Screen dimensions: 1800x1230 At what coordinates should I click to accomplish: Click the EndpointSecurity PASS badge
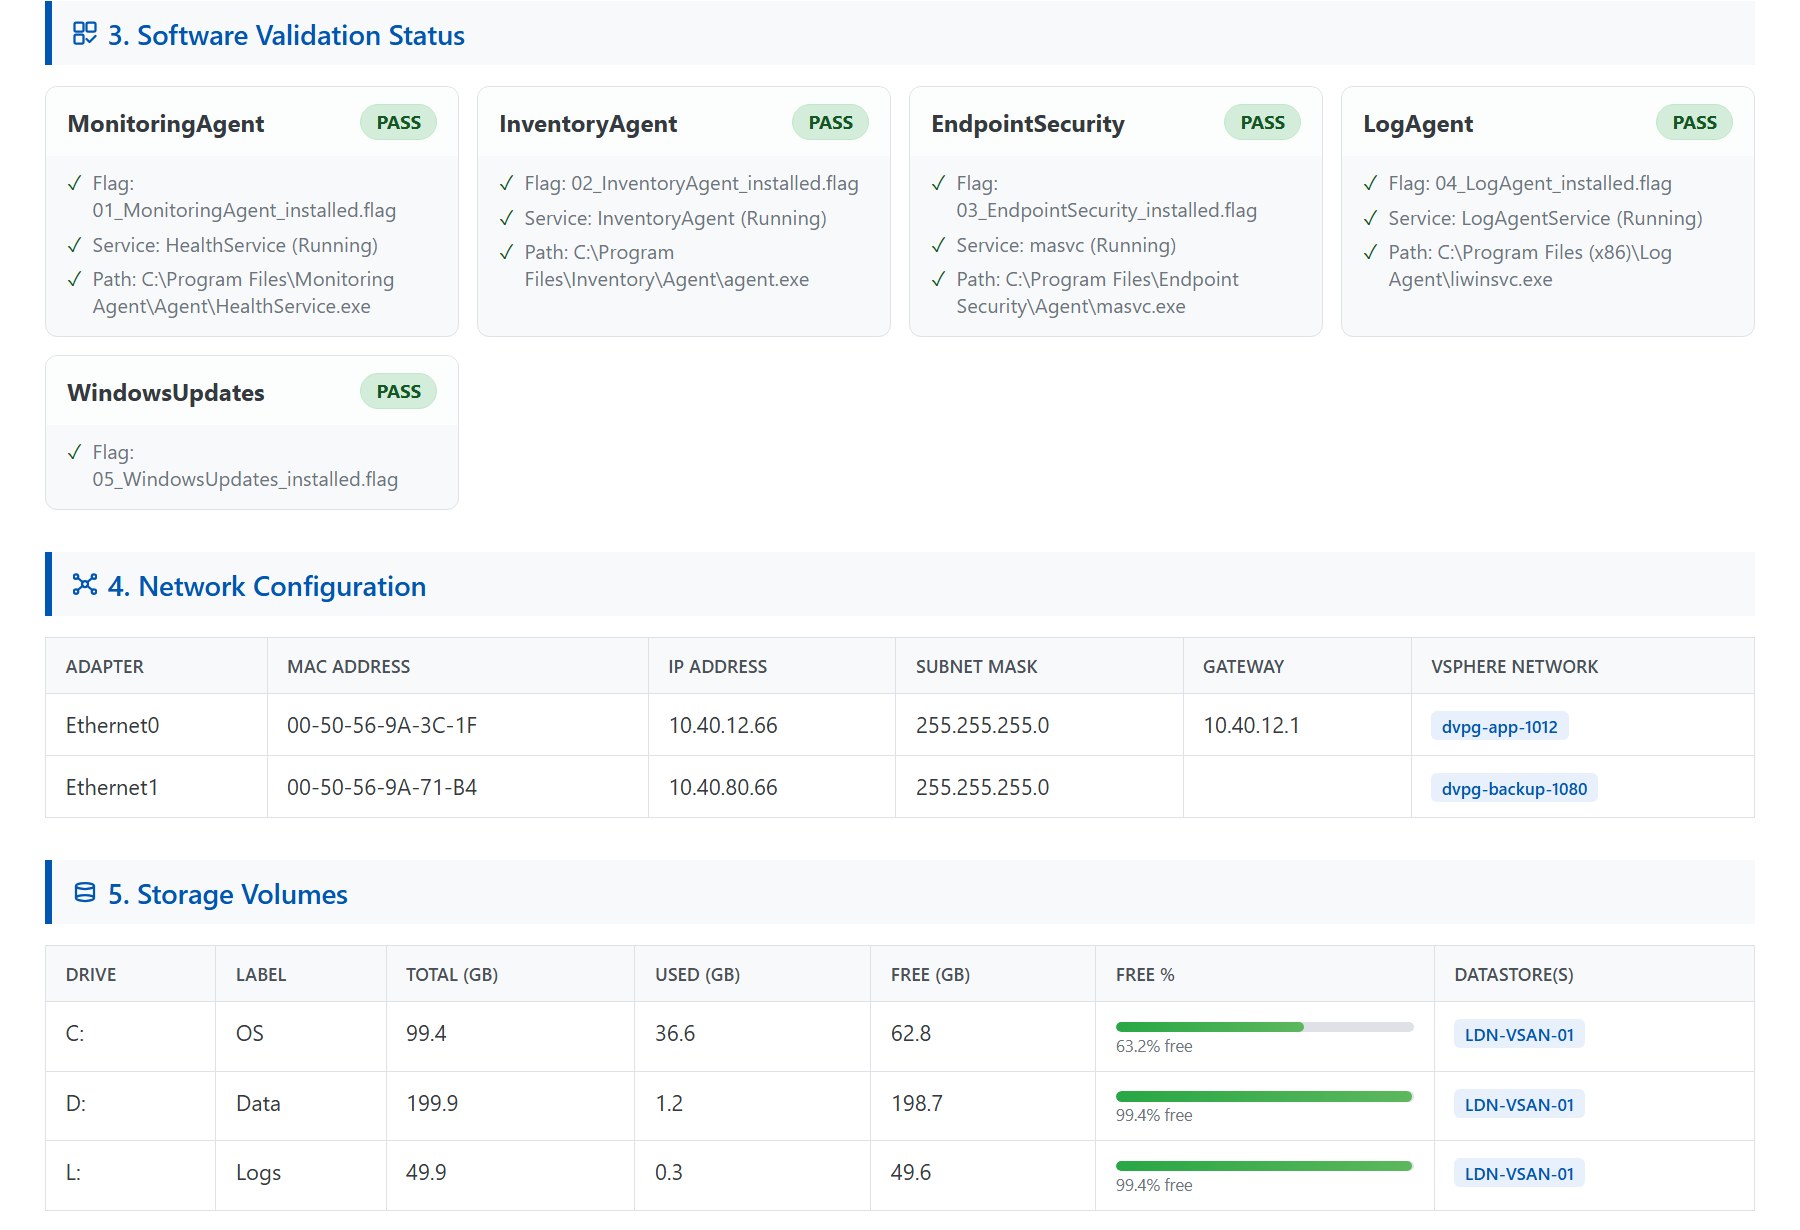[1262, 122]
